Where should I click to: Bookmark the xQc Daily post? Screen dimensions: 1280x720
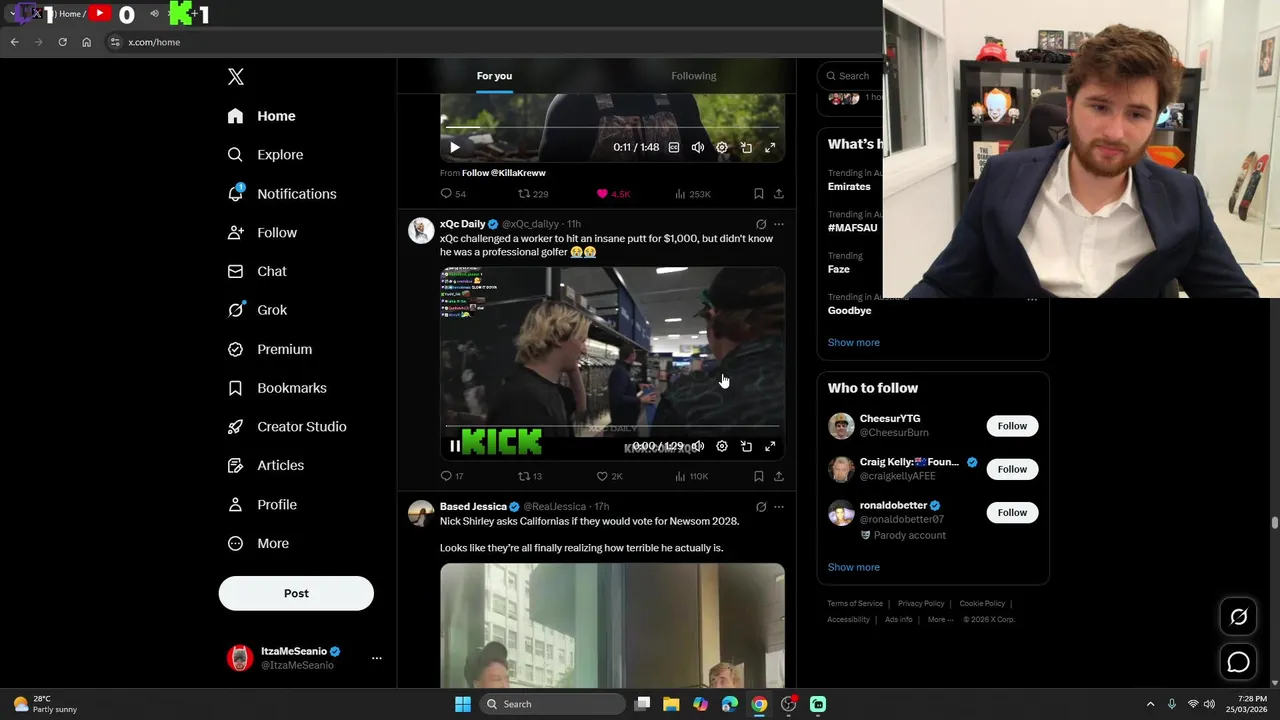[759, 476]
